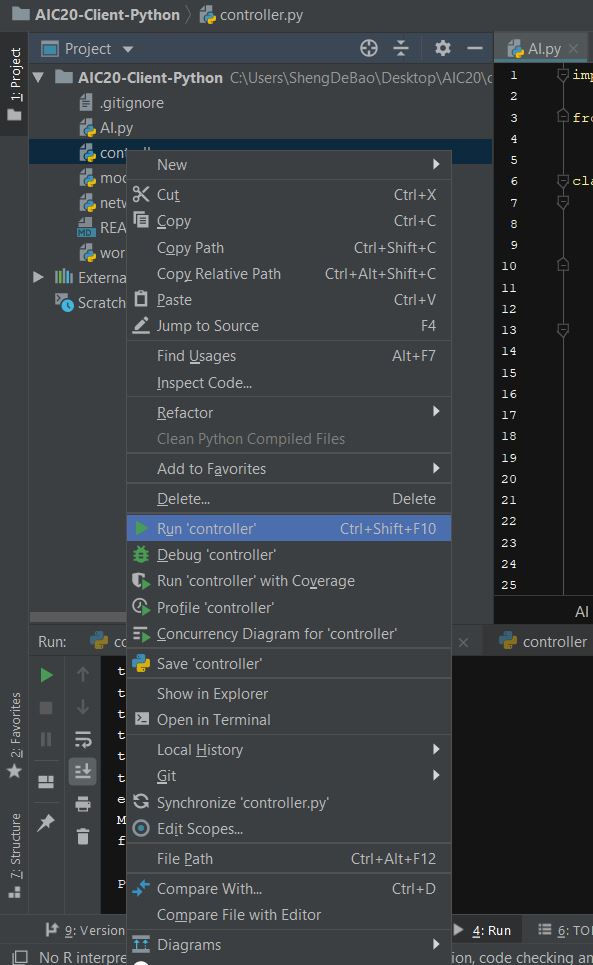This screenshot has height=965, width=593.
Task: Click the up arrow in Run panel
Action: 83,675
